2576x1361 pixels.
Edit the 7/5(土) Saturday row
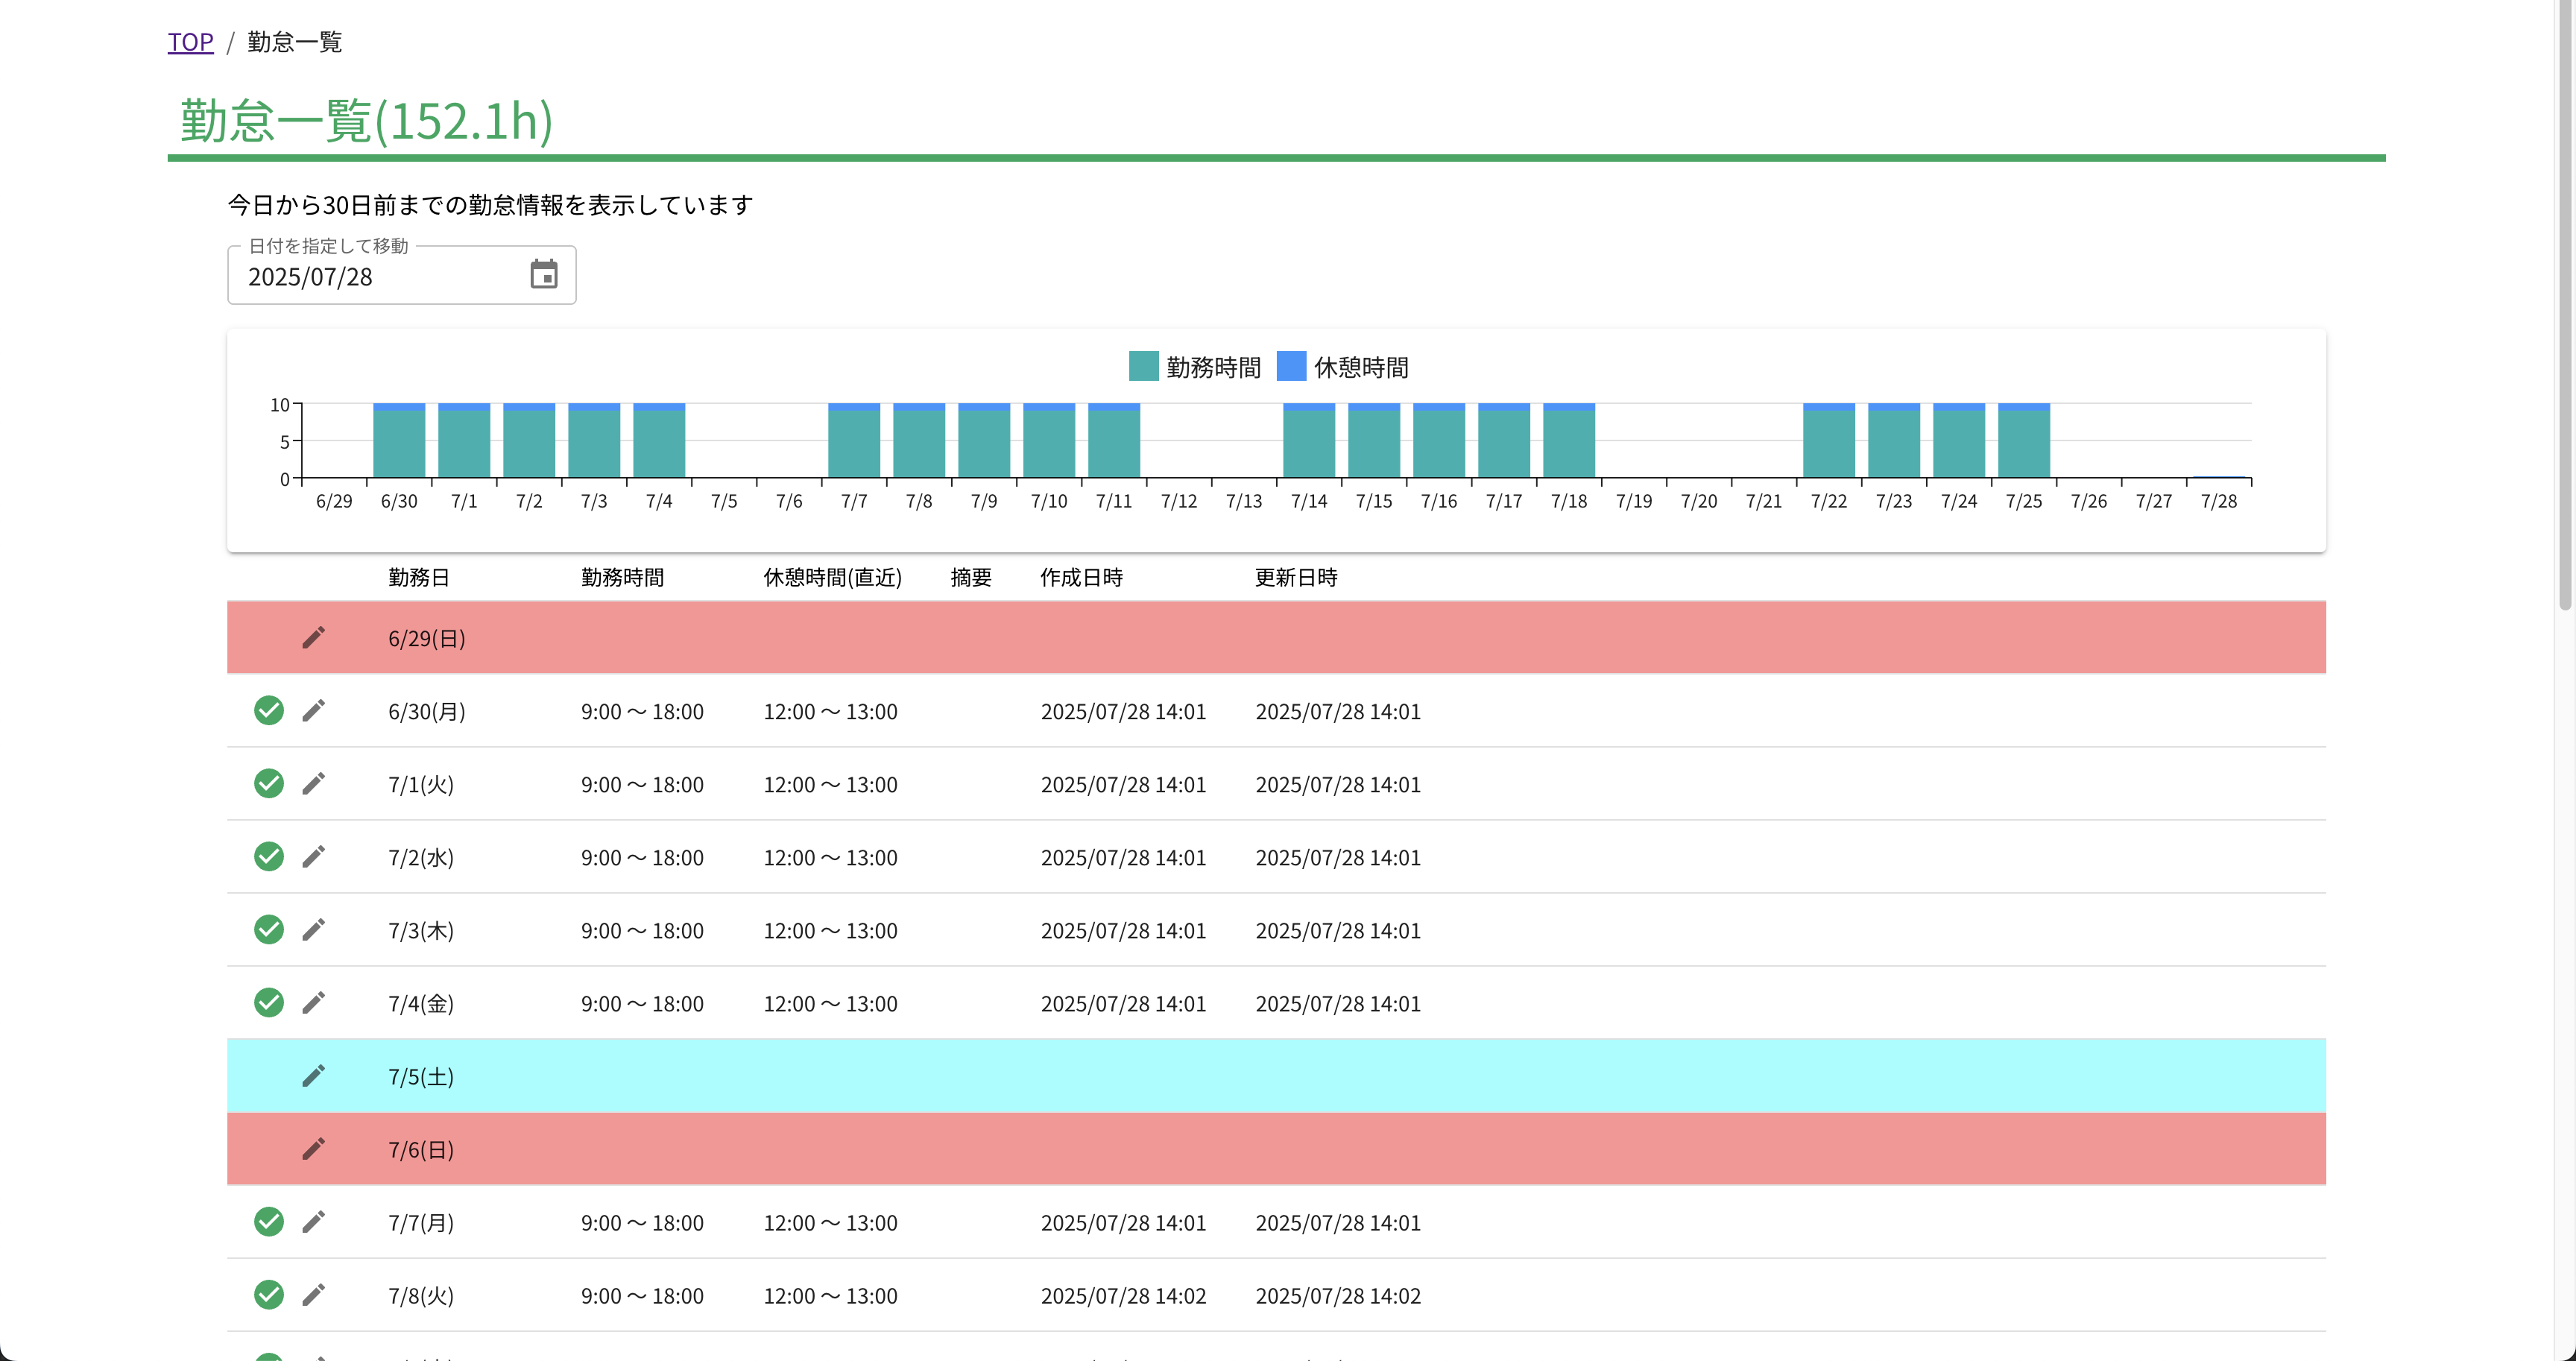(x=313, y=1076)
